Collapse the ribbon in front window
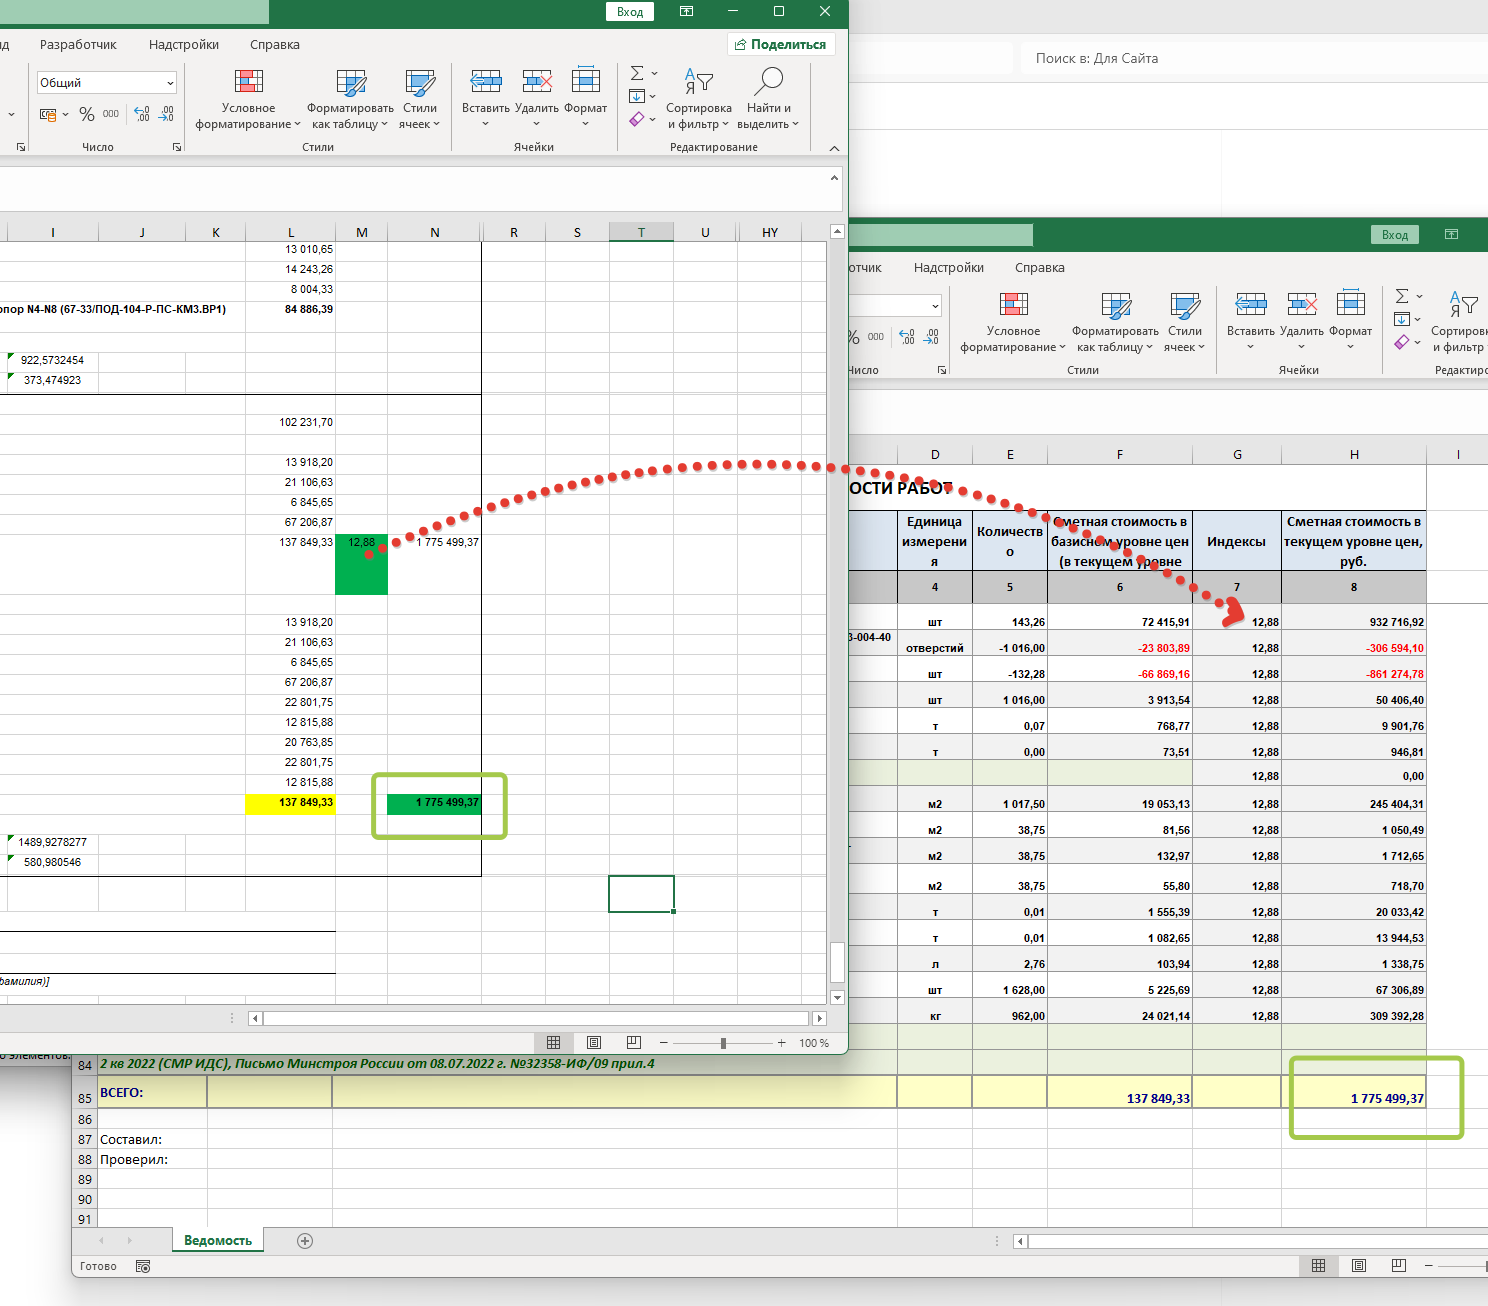 click(x=834, y=148)
